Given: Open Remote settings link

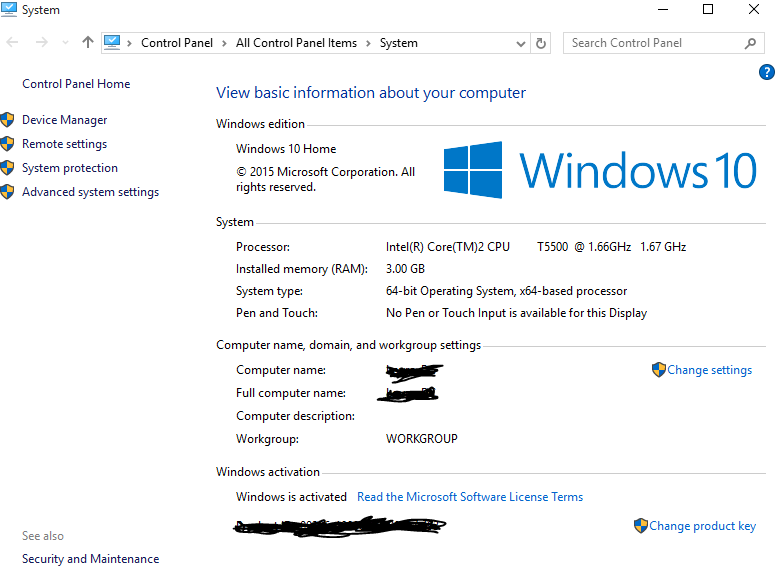Looking at the screenshot, I should 64,144.
